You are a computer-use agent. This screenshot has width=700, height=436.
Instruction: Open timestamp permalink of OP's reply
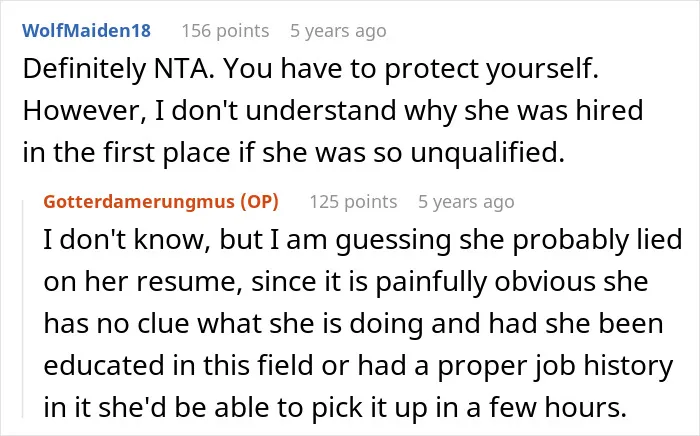[467, 202]
